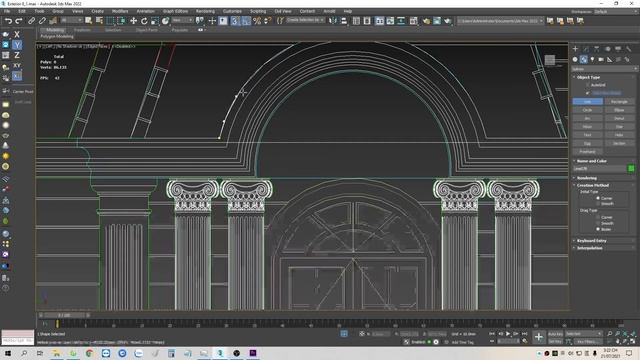
Task: Select Bezier under Drag Type
Action: click(x=598, y=229)
